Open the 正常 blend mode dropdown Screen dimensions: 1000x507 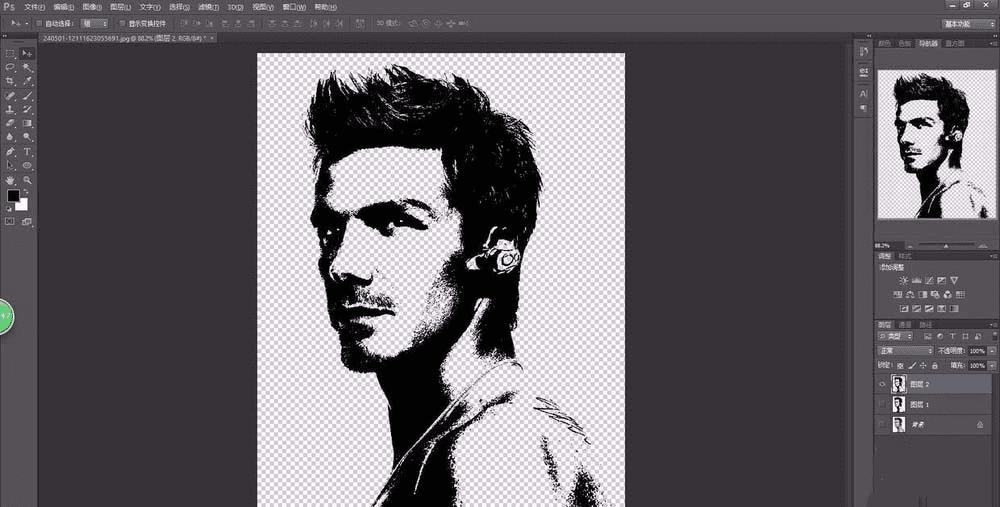point(904,351)
